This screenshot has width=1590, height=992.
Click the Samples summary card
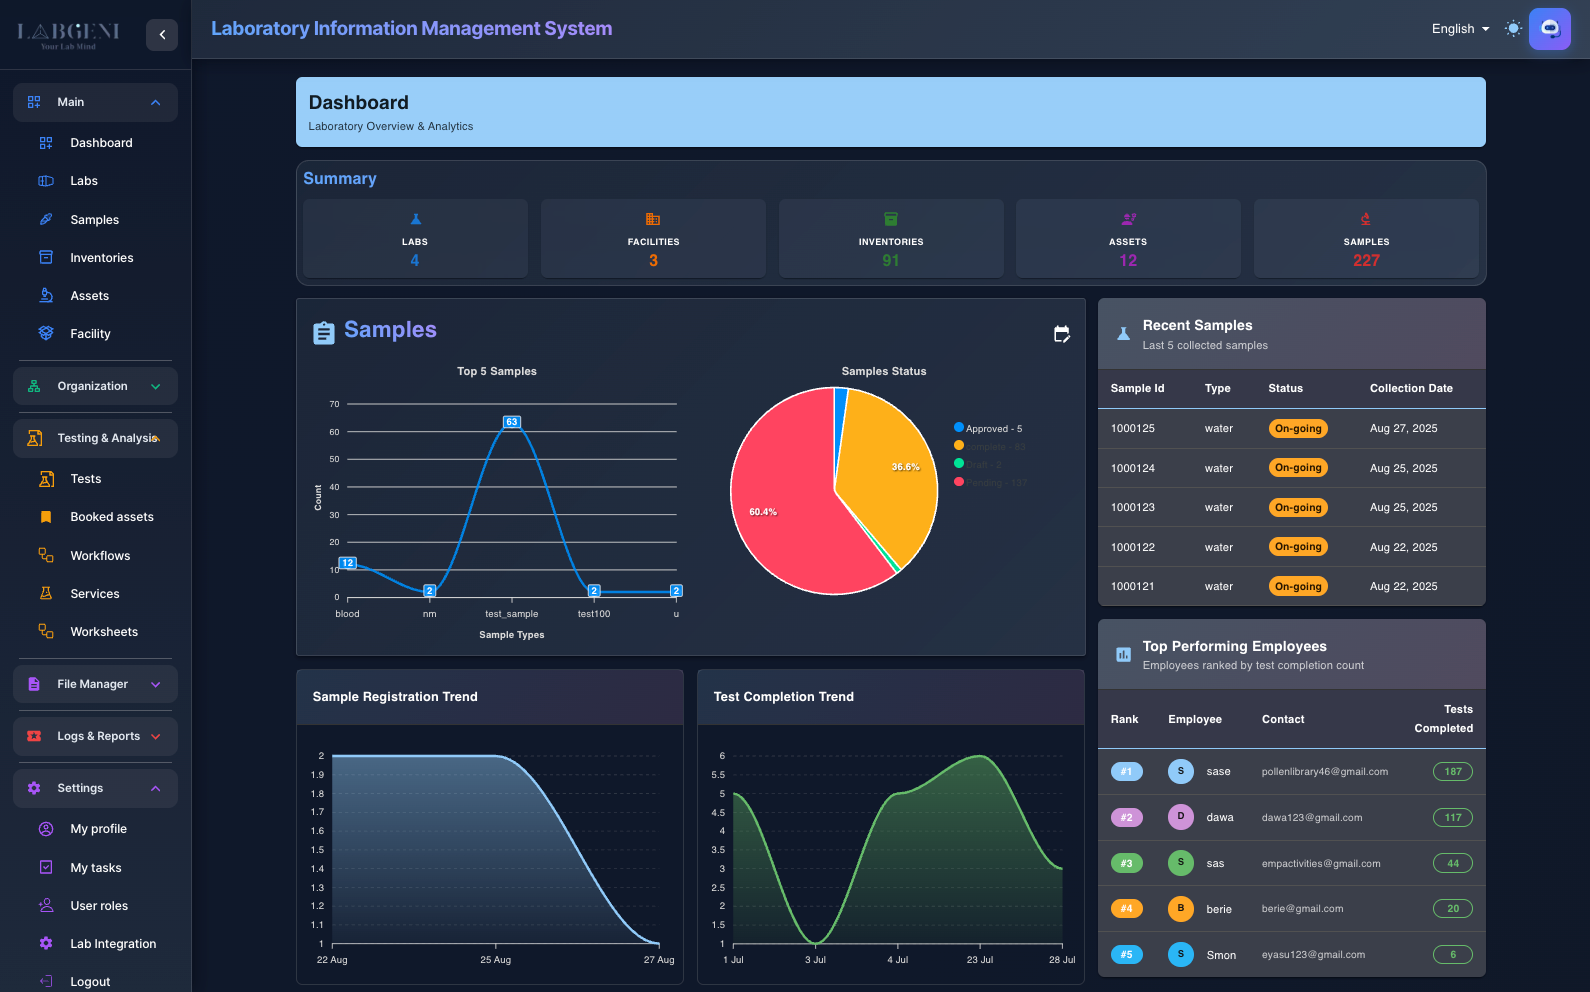[x=1365, y=239]
